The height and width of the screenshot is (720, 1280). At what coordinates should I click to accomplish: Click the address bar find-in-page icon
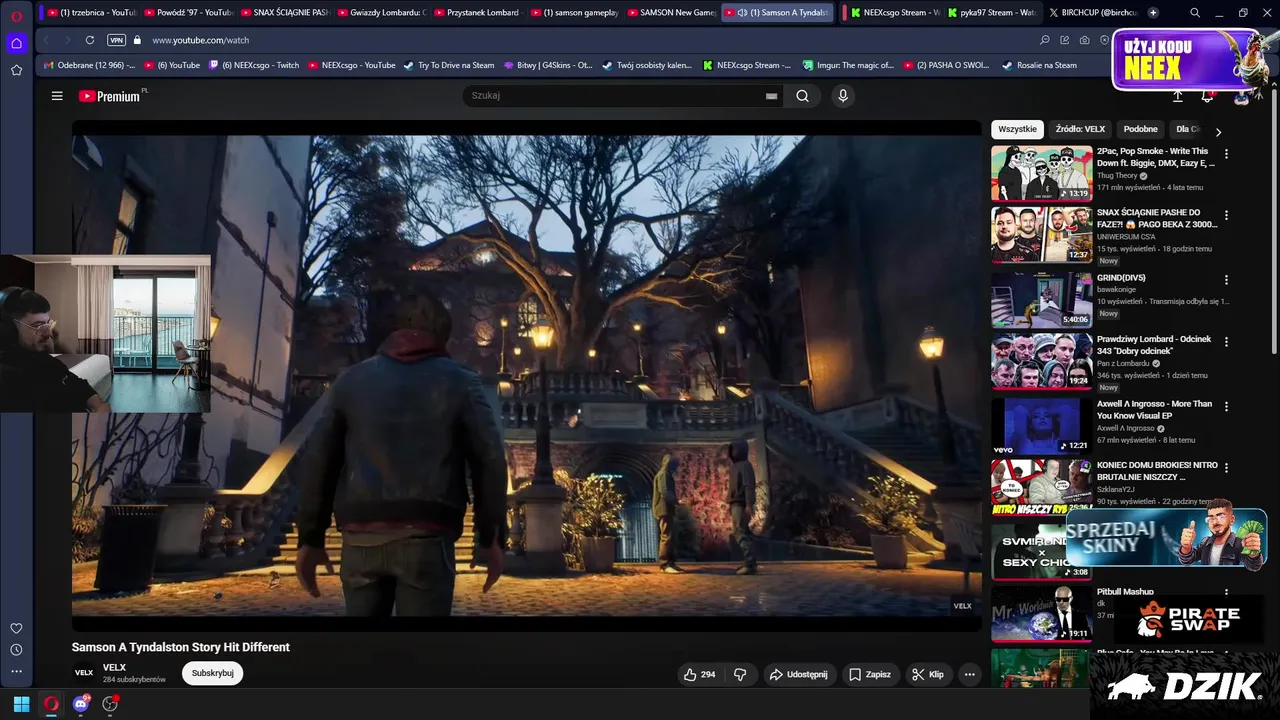[x=1045, y=40]
